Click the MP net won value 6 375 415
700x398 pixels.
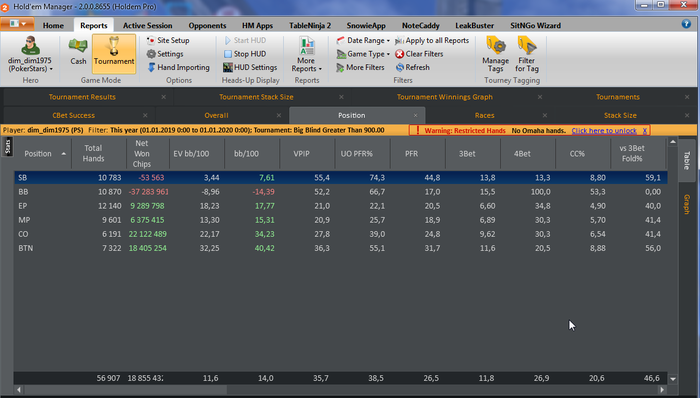pyautogui.click(x=147, y=220)
